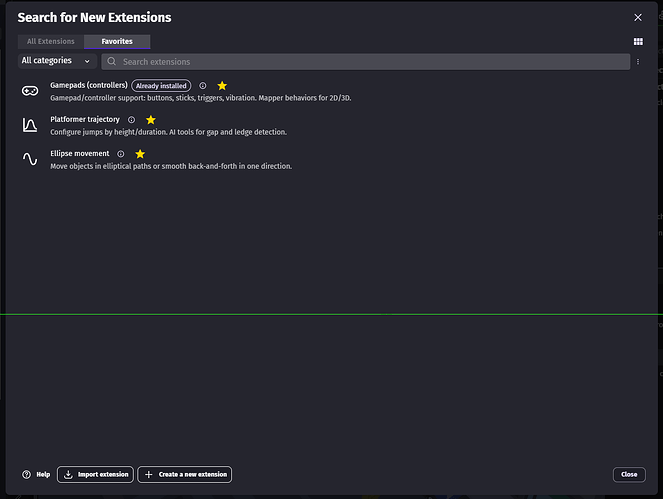Image resolution: width=663 pixels, height=499 pixels.
Task: Click Create a new extension button
Action: (x=185, y=474)
